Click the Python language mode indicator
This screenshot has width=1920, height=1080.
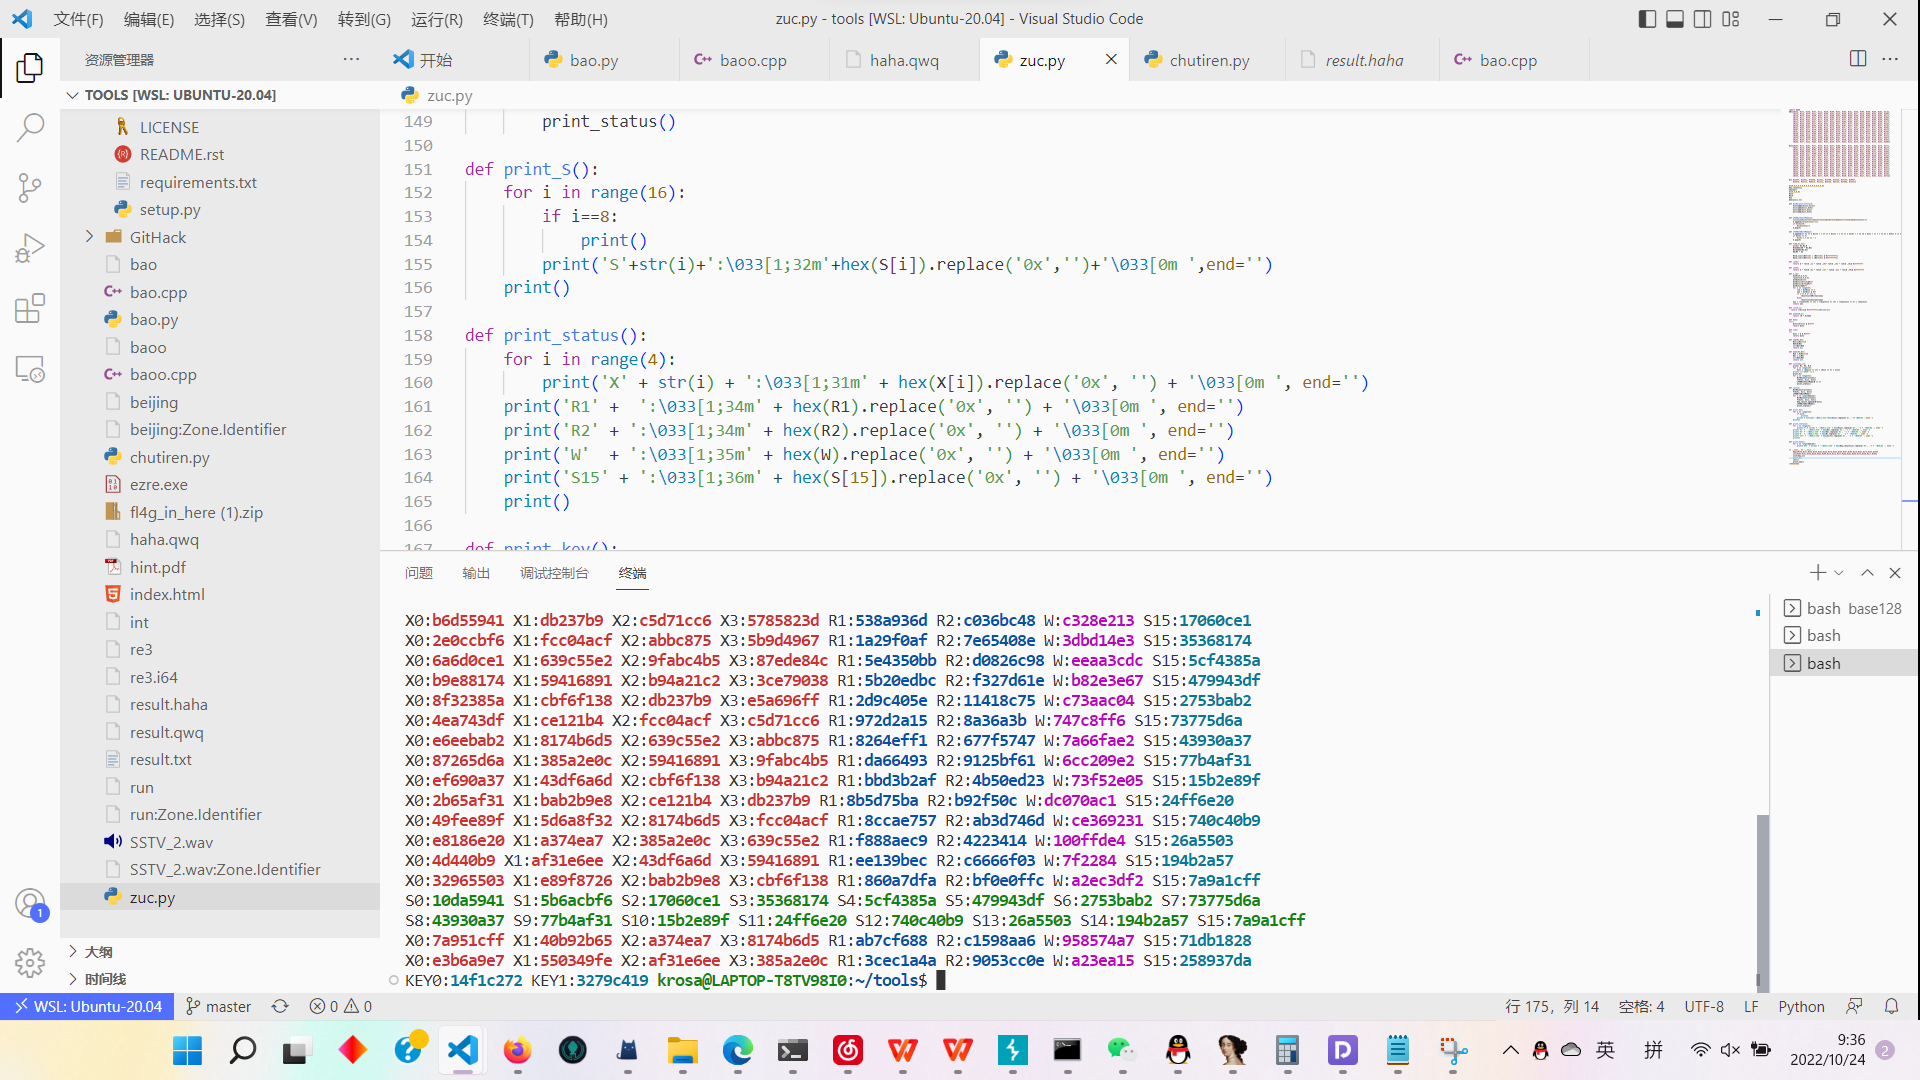[x=1801, y=1006]
